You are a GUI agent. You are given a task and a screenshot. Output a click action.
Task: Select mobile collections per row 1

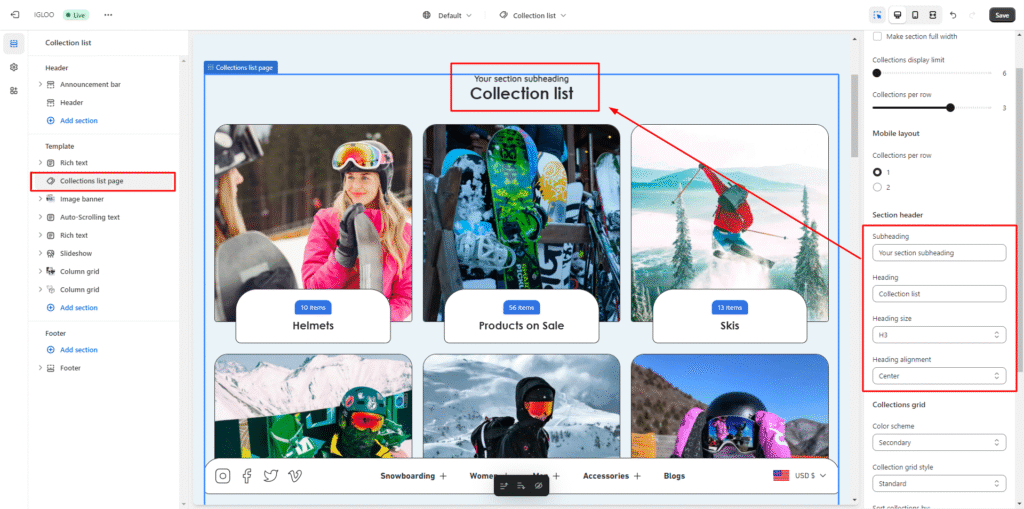tap(878, 172)
